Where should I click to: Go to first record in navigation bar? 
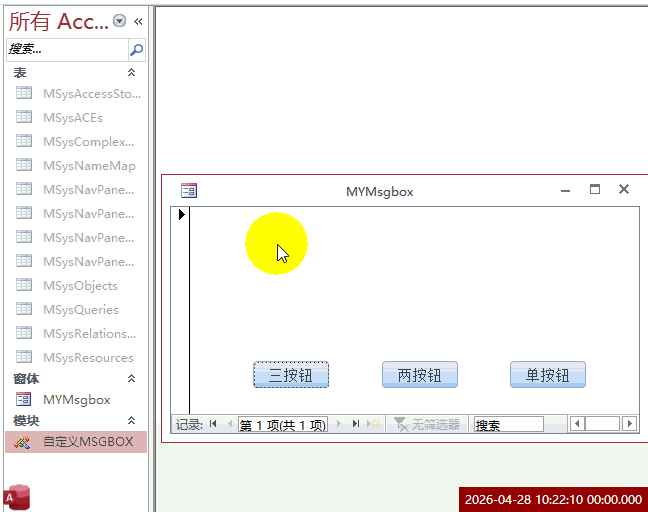click(x=213, y=424)
